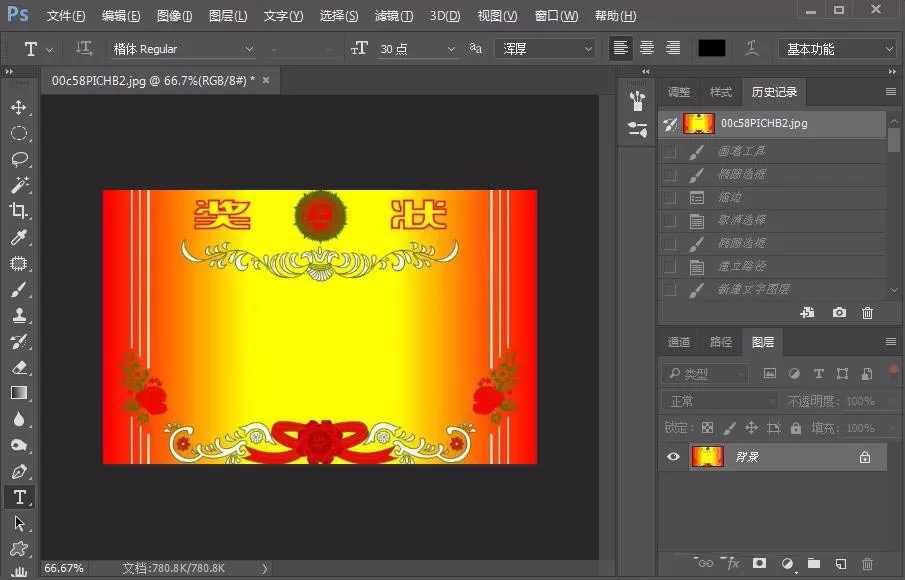
Task: Select the Magic Wand tool
Action: pos(18,185)
